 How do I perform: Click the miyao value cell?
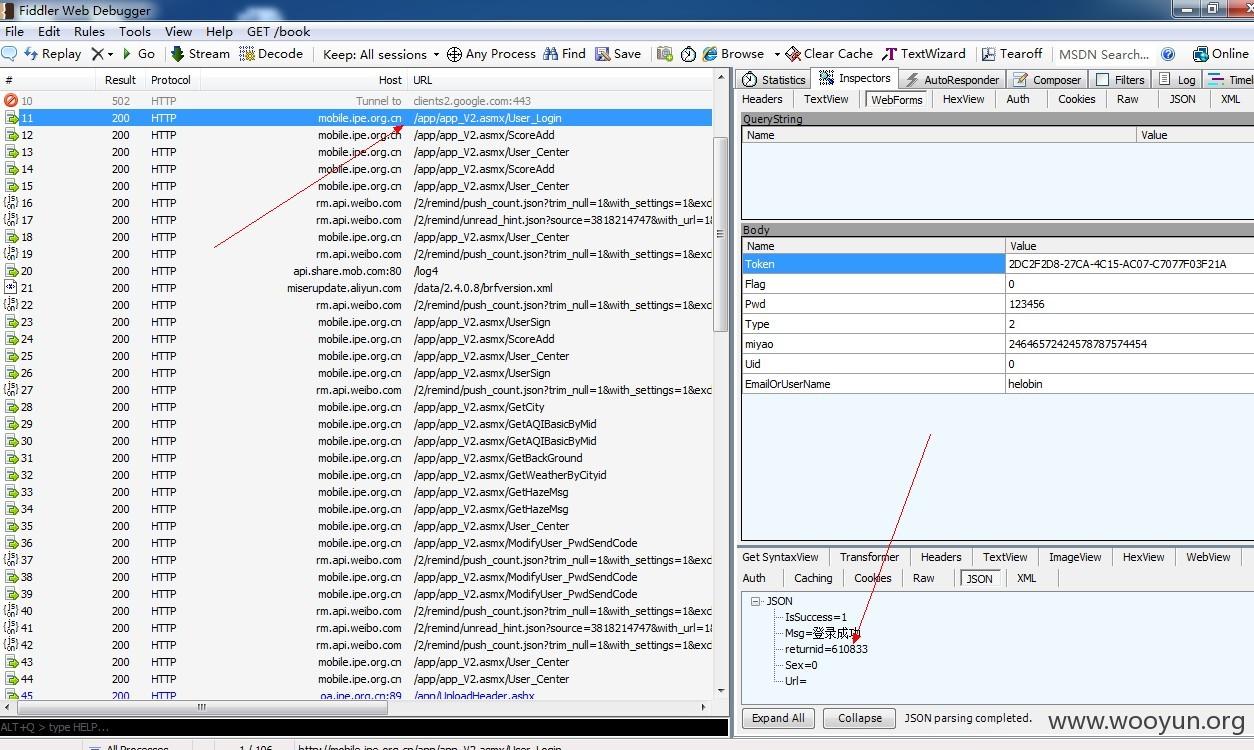1130,344
